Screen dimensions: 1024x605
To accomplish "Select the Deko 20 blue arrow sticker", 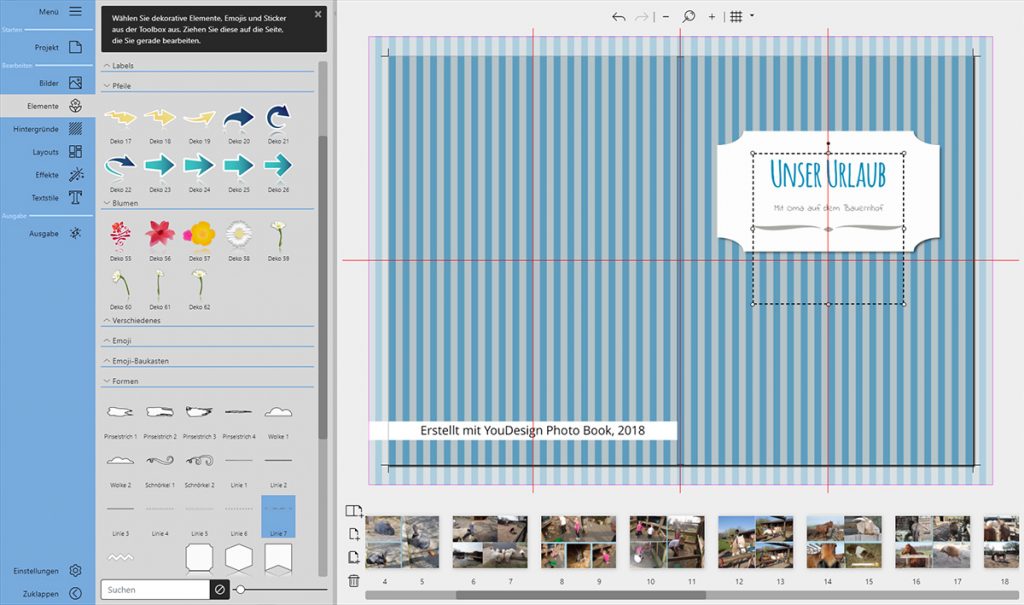I will [x=238, y=119].
